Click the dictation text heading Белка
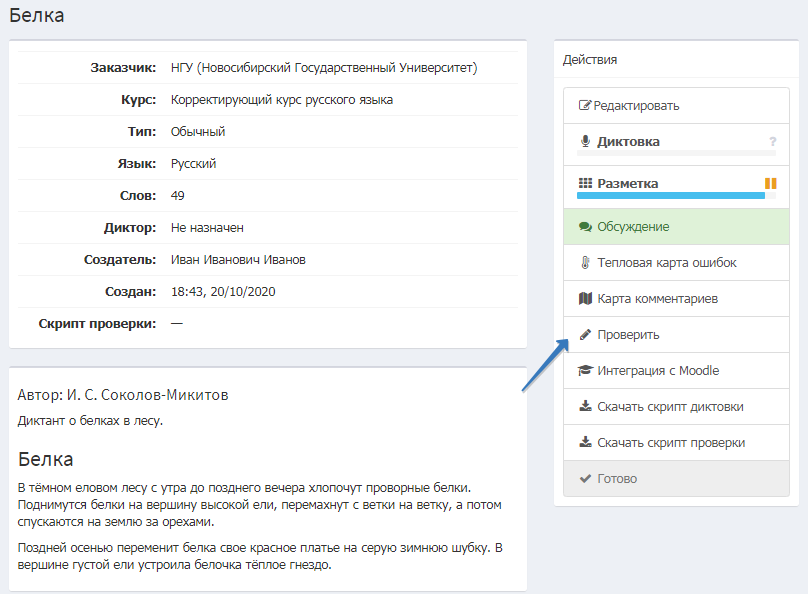This screenshot has width=808, height=594. pyautogui.click(x=45, y=460)
